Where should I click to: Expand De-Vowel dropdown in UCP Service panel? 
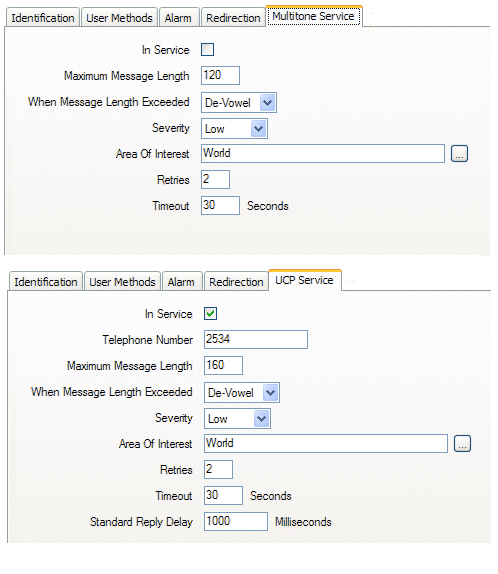(x=242, y=392)
